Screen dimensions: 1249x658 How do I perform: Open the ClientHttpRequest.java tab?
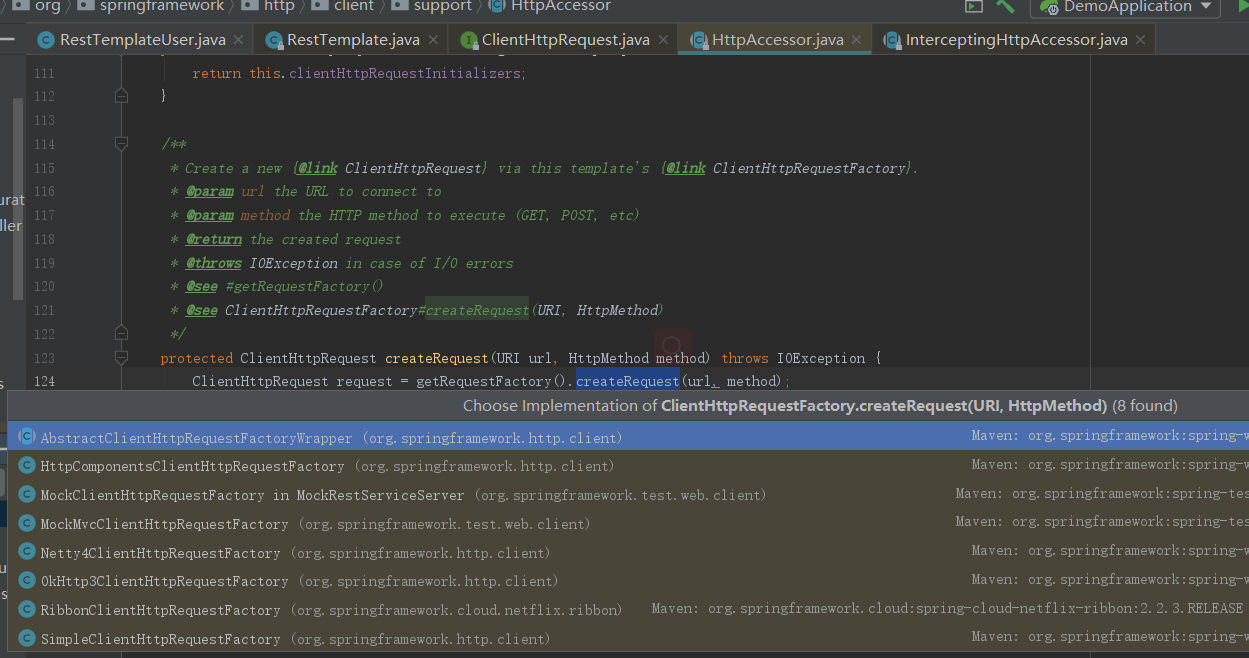565,40
